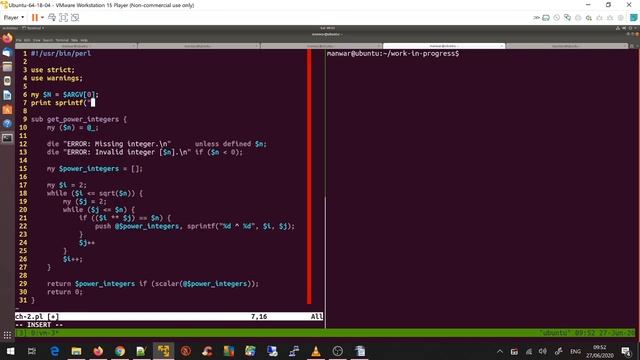This screenshot has width=640, height=360.
Task: Click 'return 0;' on line 30
Action: [64, 292]
